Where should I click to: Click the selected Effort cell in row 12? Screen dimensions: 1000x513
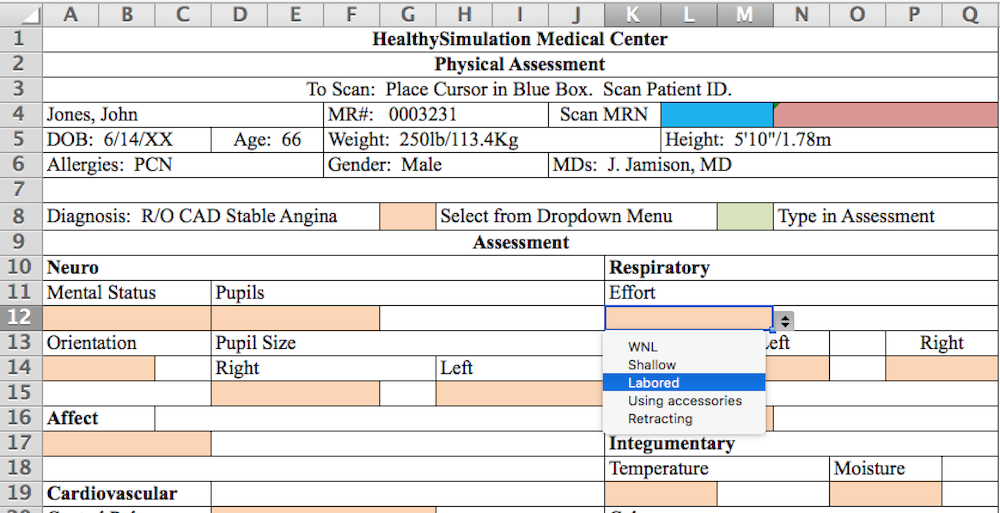pos(689,318)
